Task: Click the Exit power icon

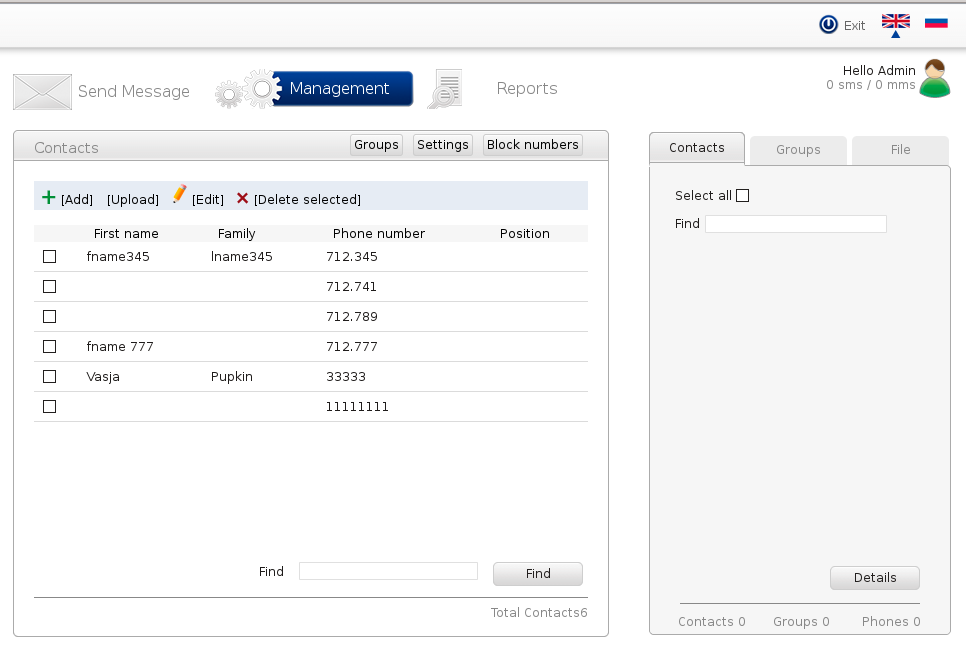Action: 828,25
